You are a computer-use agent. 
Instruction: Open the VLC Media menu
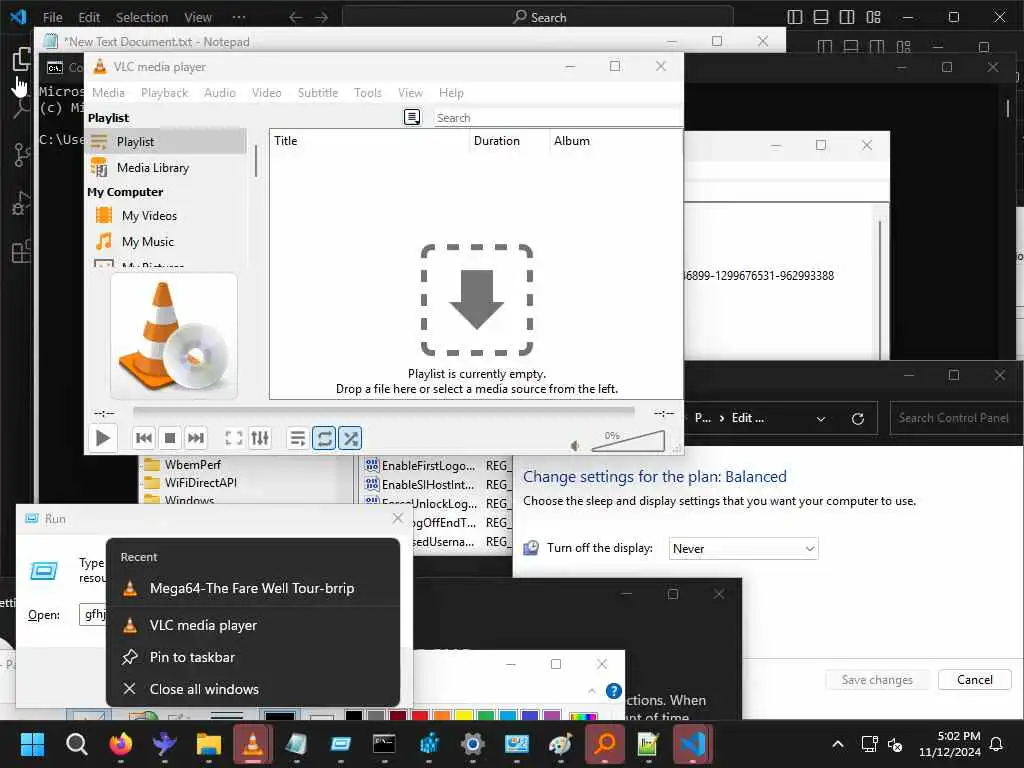pyautogui.click(x=108, y=93)
